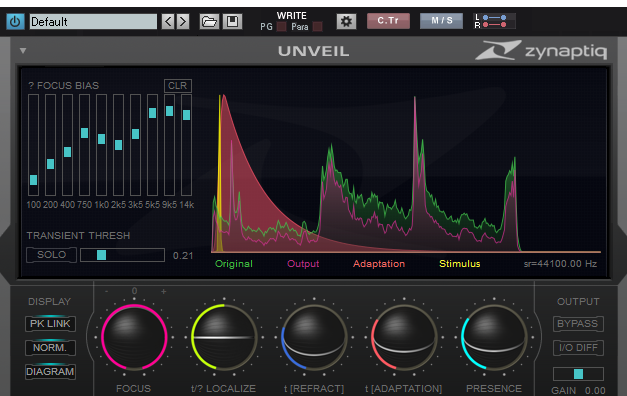Toggle the DIAGRAM display button
Viewport: 627px width, 396px height.
pyautogui.click(x=50, y=372)
